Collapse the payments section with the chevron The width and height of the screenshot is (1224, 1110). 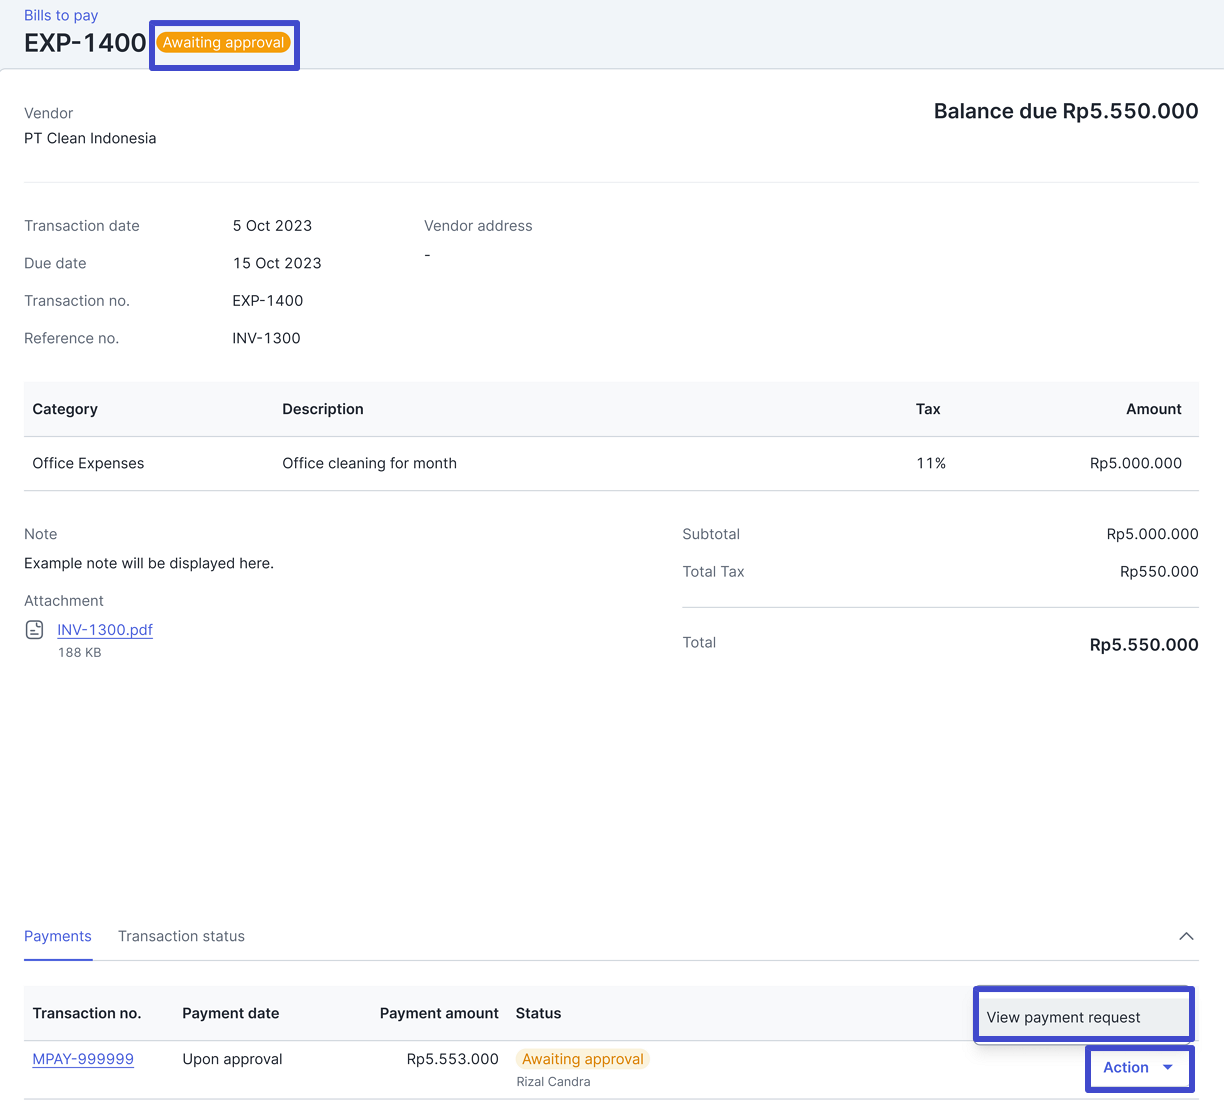click(1186, 936)
